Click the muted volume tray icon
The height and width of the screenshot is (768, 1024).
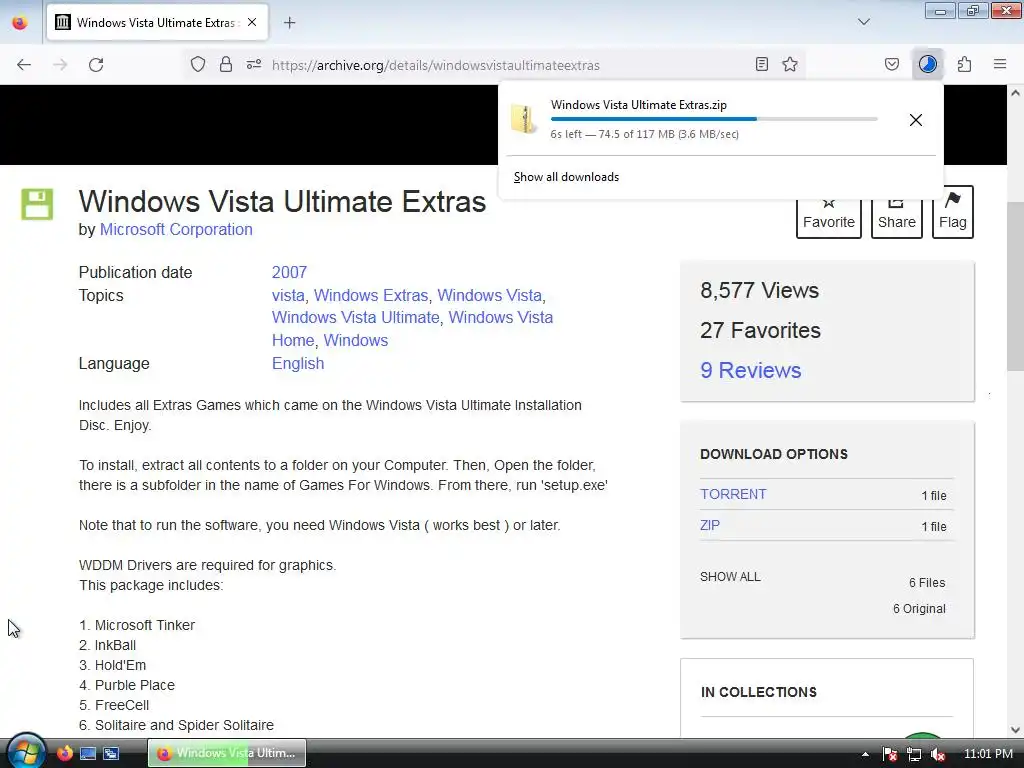click(938, 754)
